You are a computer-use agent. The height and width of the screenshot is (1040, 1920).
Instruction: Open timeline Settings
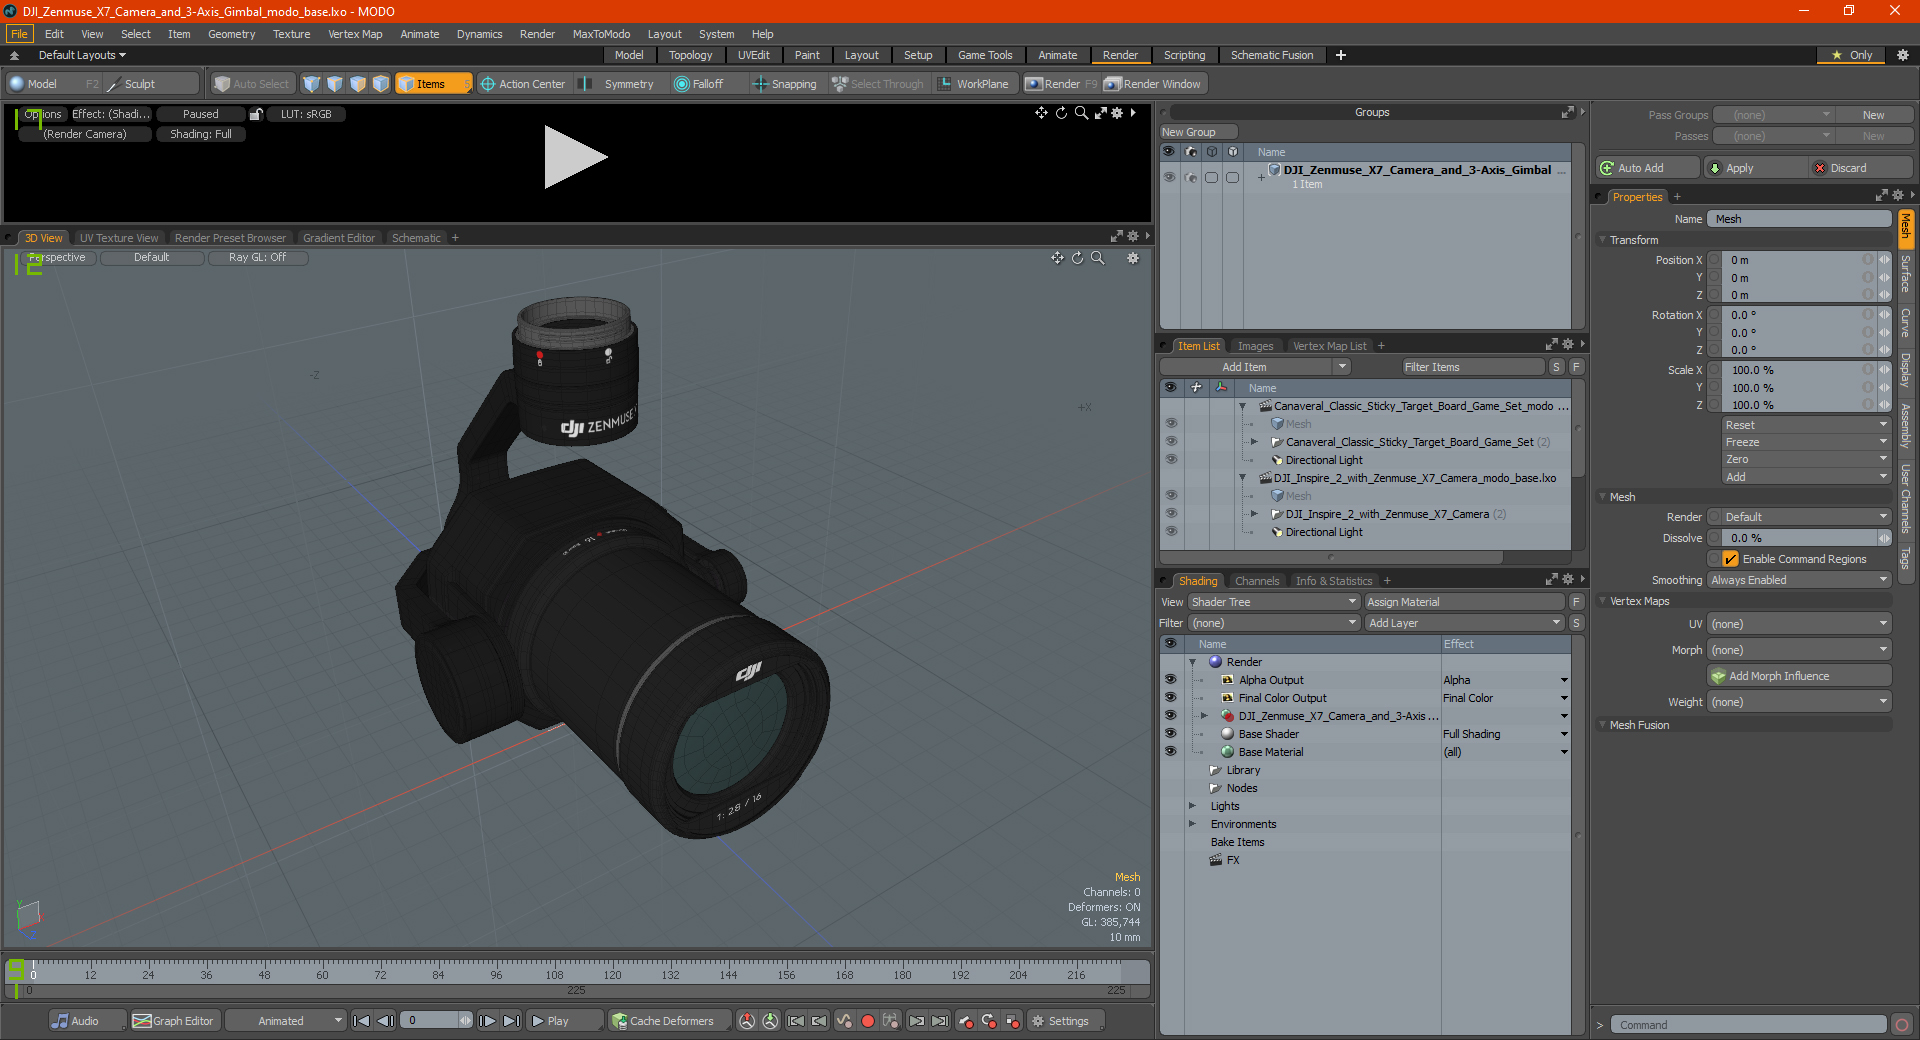tap(1066, 1021)
